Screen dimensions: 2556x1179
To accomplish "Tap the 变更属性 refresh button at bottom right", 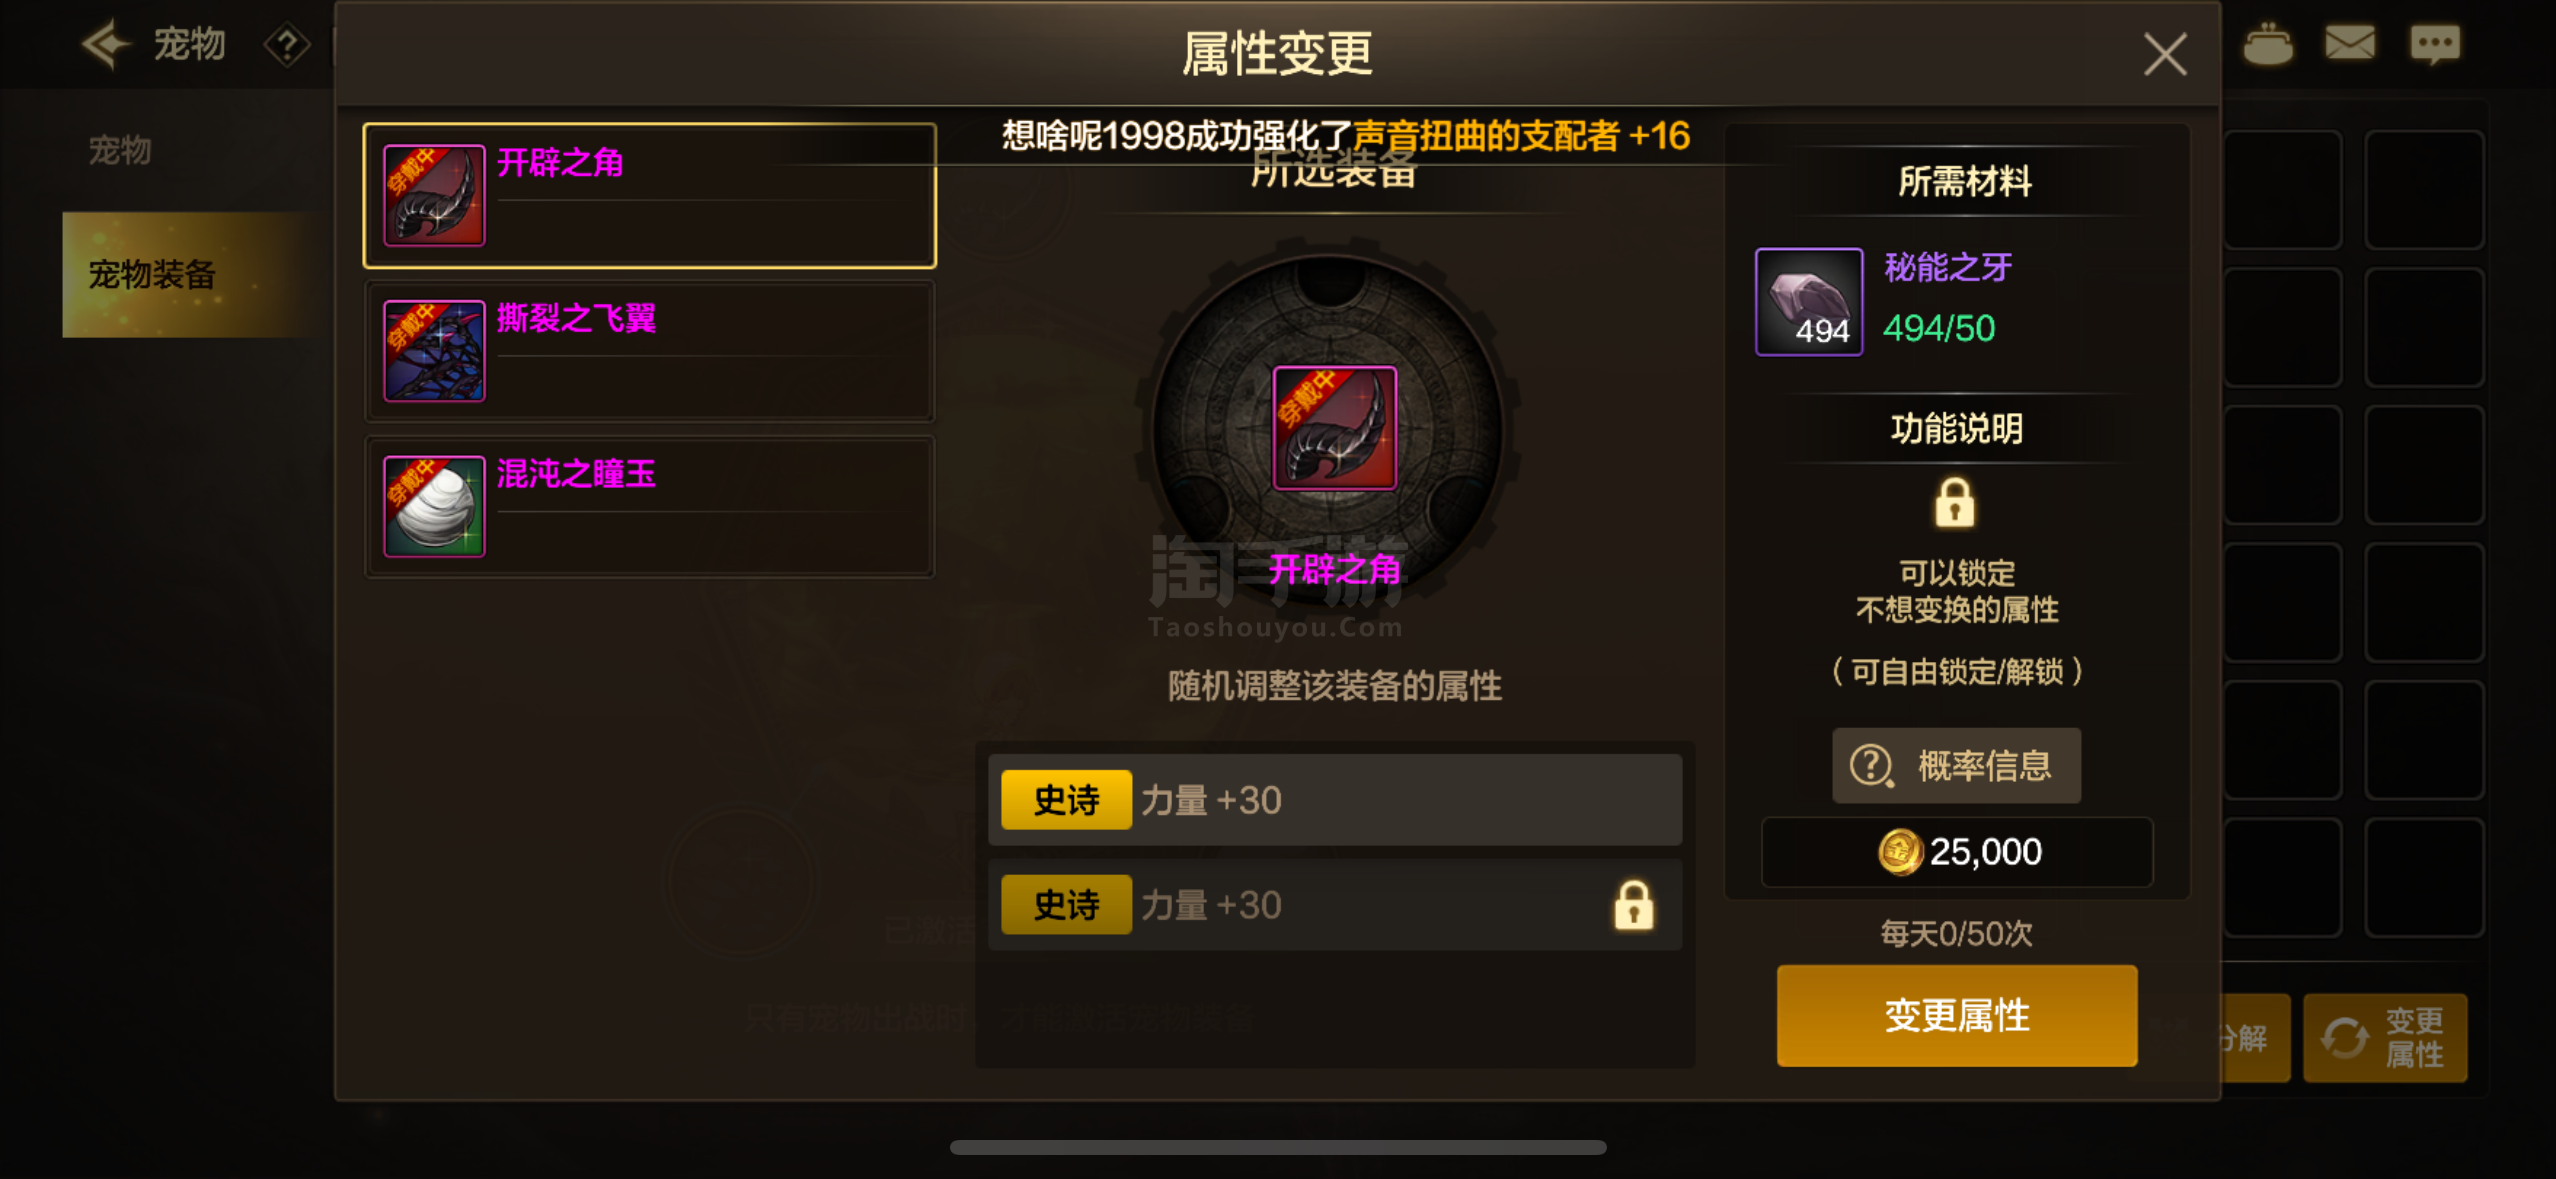I will pyautogui.click(x=2385, y=1037).
